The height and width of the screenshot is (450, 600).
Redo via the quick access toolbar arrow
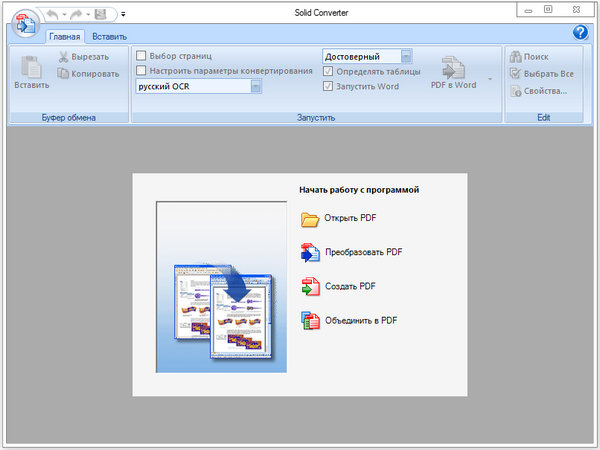click(x=76, y=15)
